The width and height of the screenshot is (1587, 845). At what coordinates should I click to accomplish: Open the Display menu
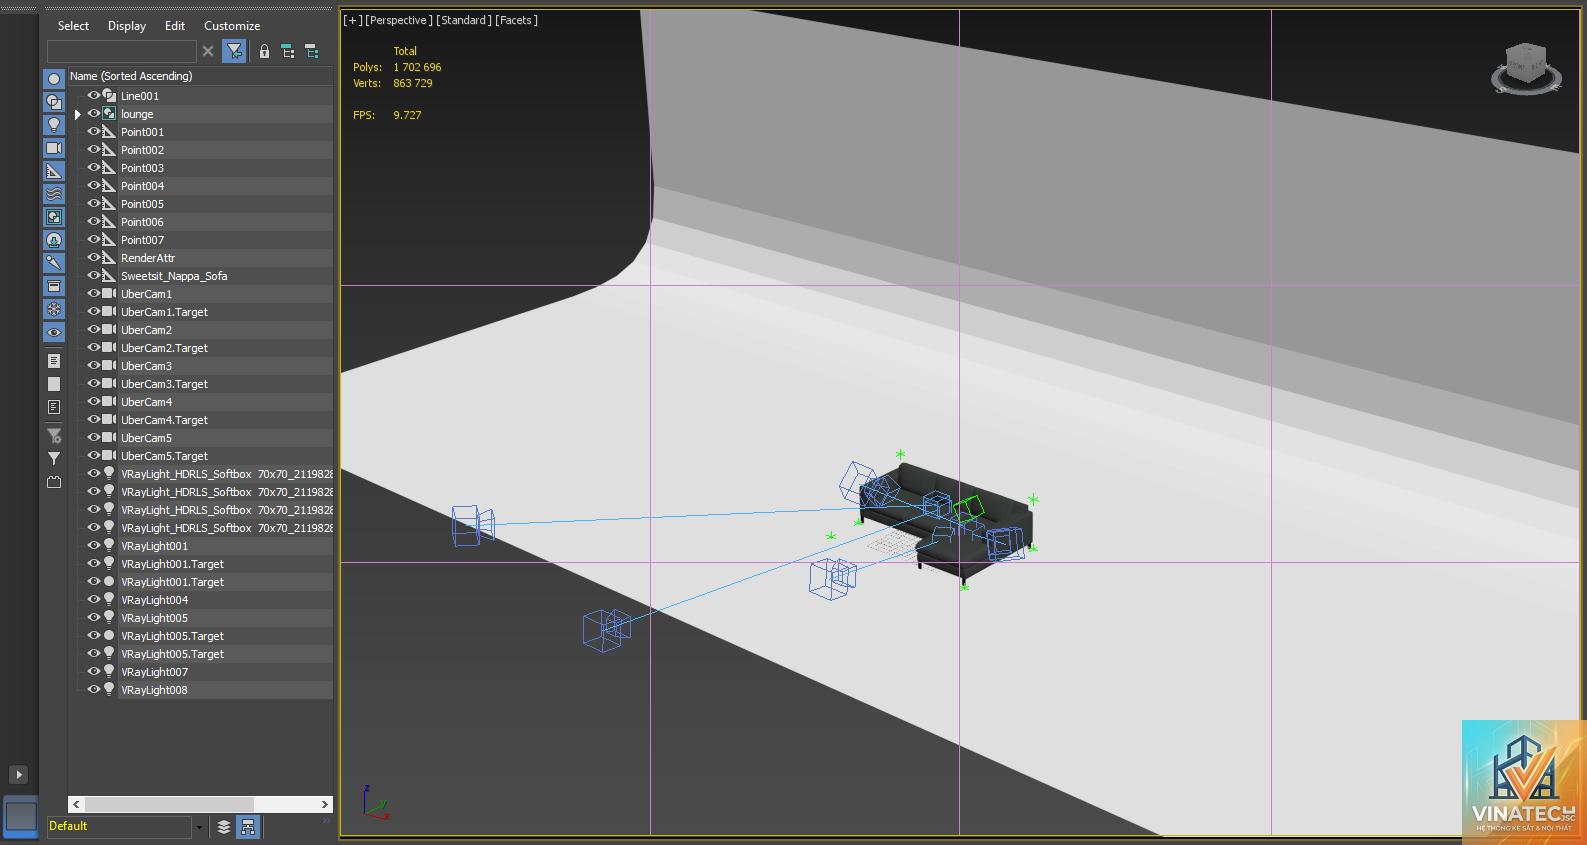[x=127, y=26]
